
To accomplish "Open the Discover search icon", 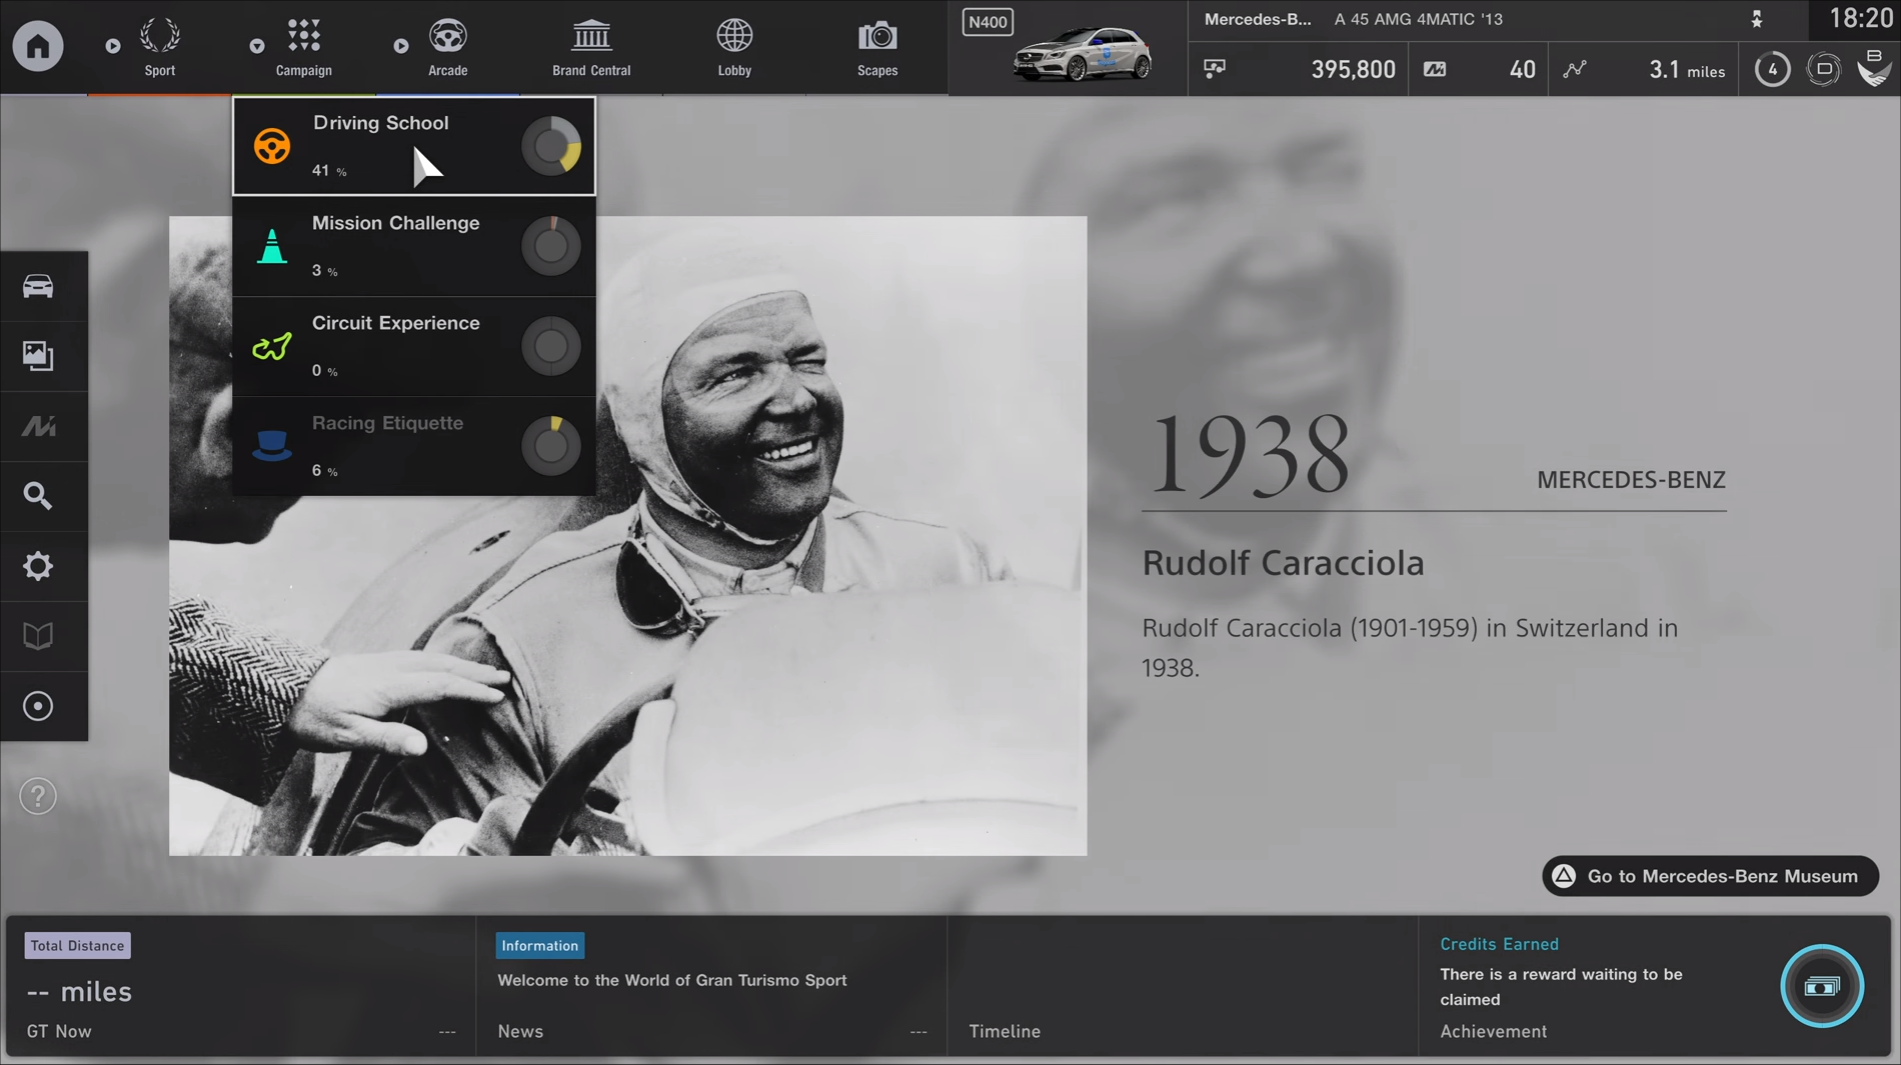I will pos(38,496).
